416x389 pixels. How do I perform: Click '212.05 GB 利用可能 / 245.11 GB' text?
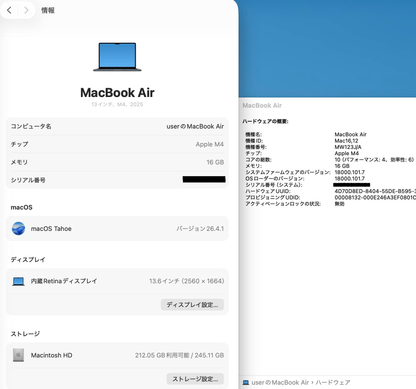point(179,355)
